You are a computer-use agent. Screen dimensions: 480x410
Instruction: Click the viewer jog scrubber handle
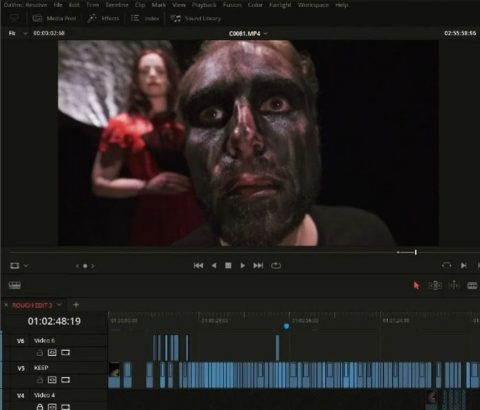[416, 252]
